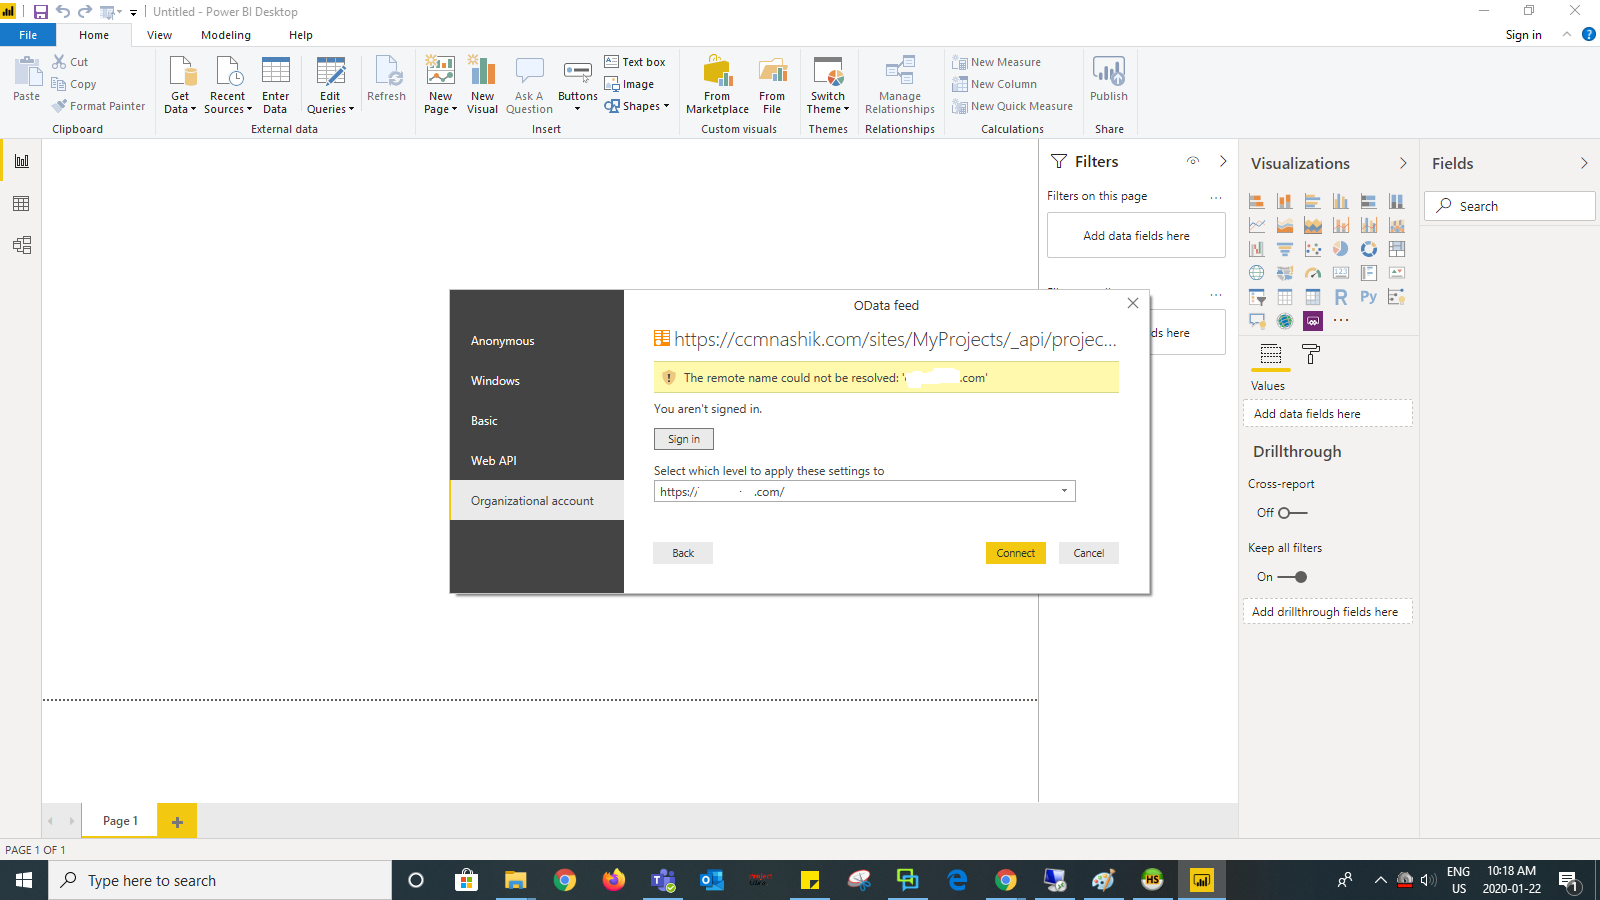Select the pie chart visual icon
The width and height of the screenshot is (1600, 900).
click(1341, 249)
